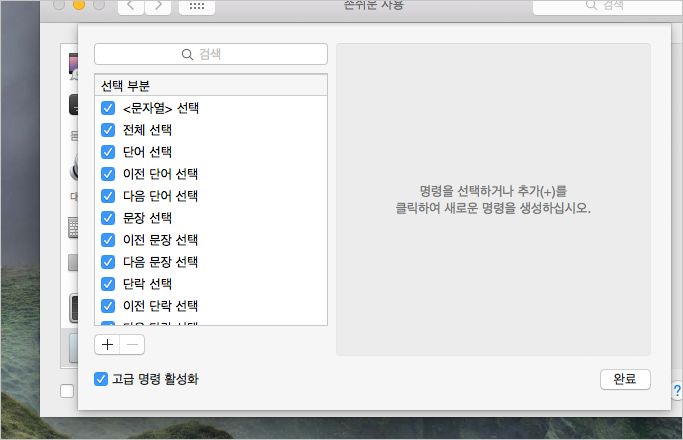Click the command list 검색 search field
The height and width of the screenshot is (440, 683).
coord(211,54)
